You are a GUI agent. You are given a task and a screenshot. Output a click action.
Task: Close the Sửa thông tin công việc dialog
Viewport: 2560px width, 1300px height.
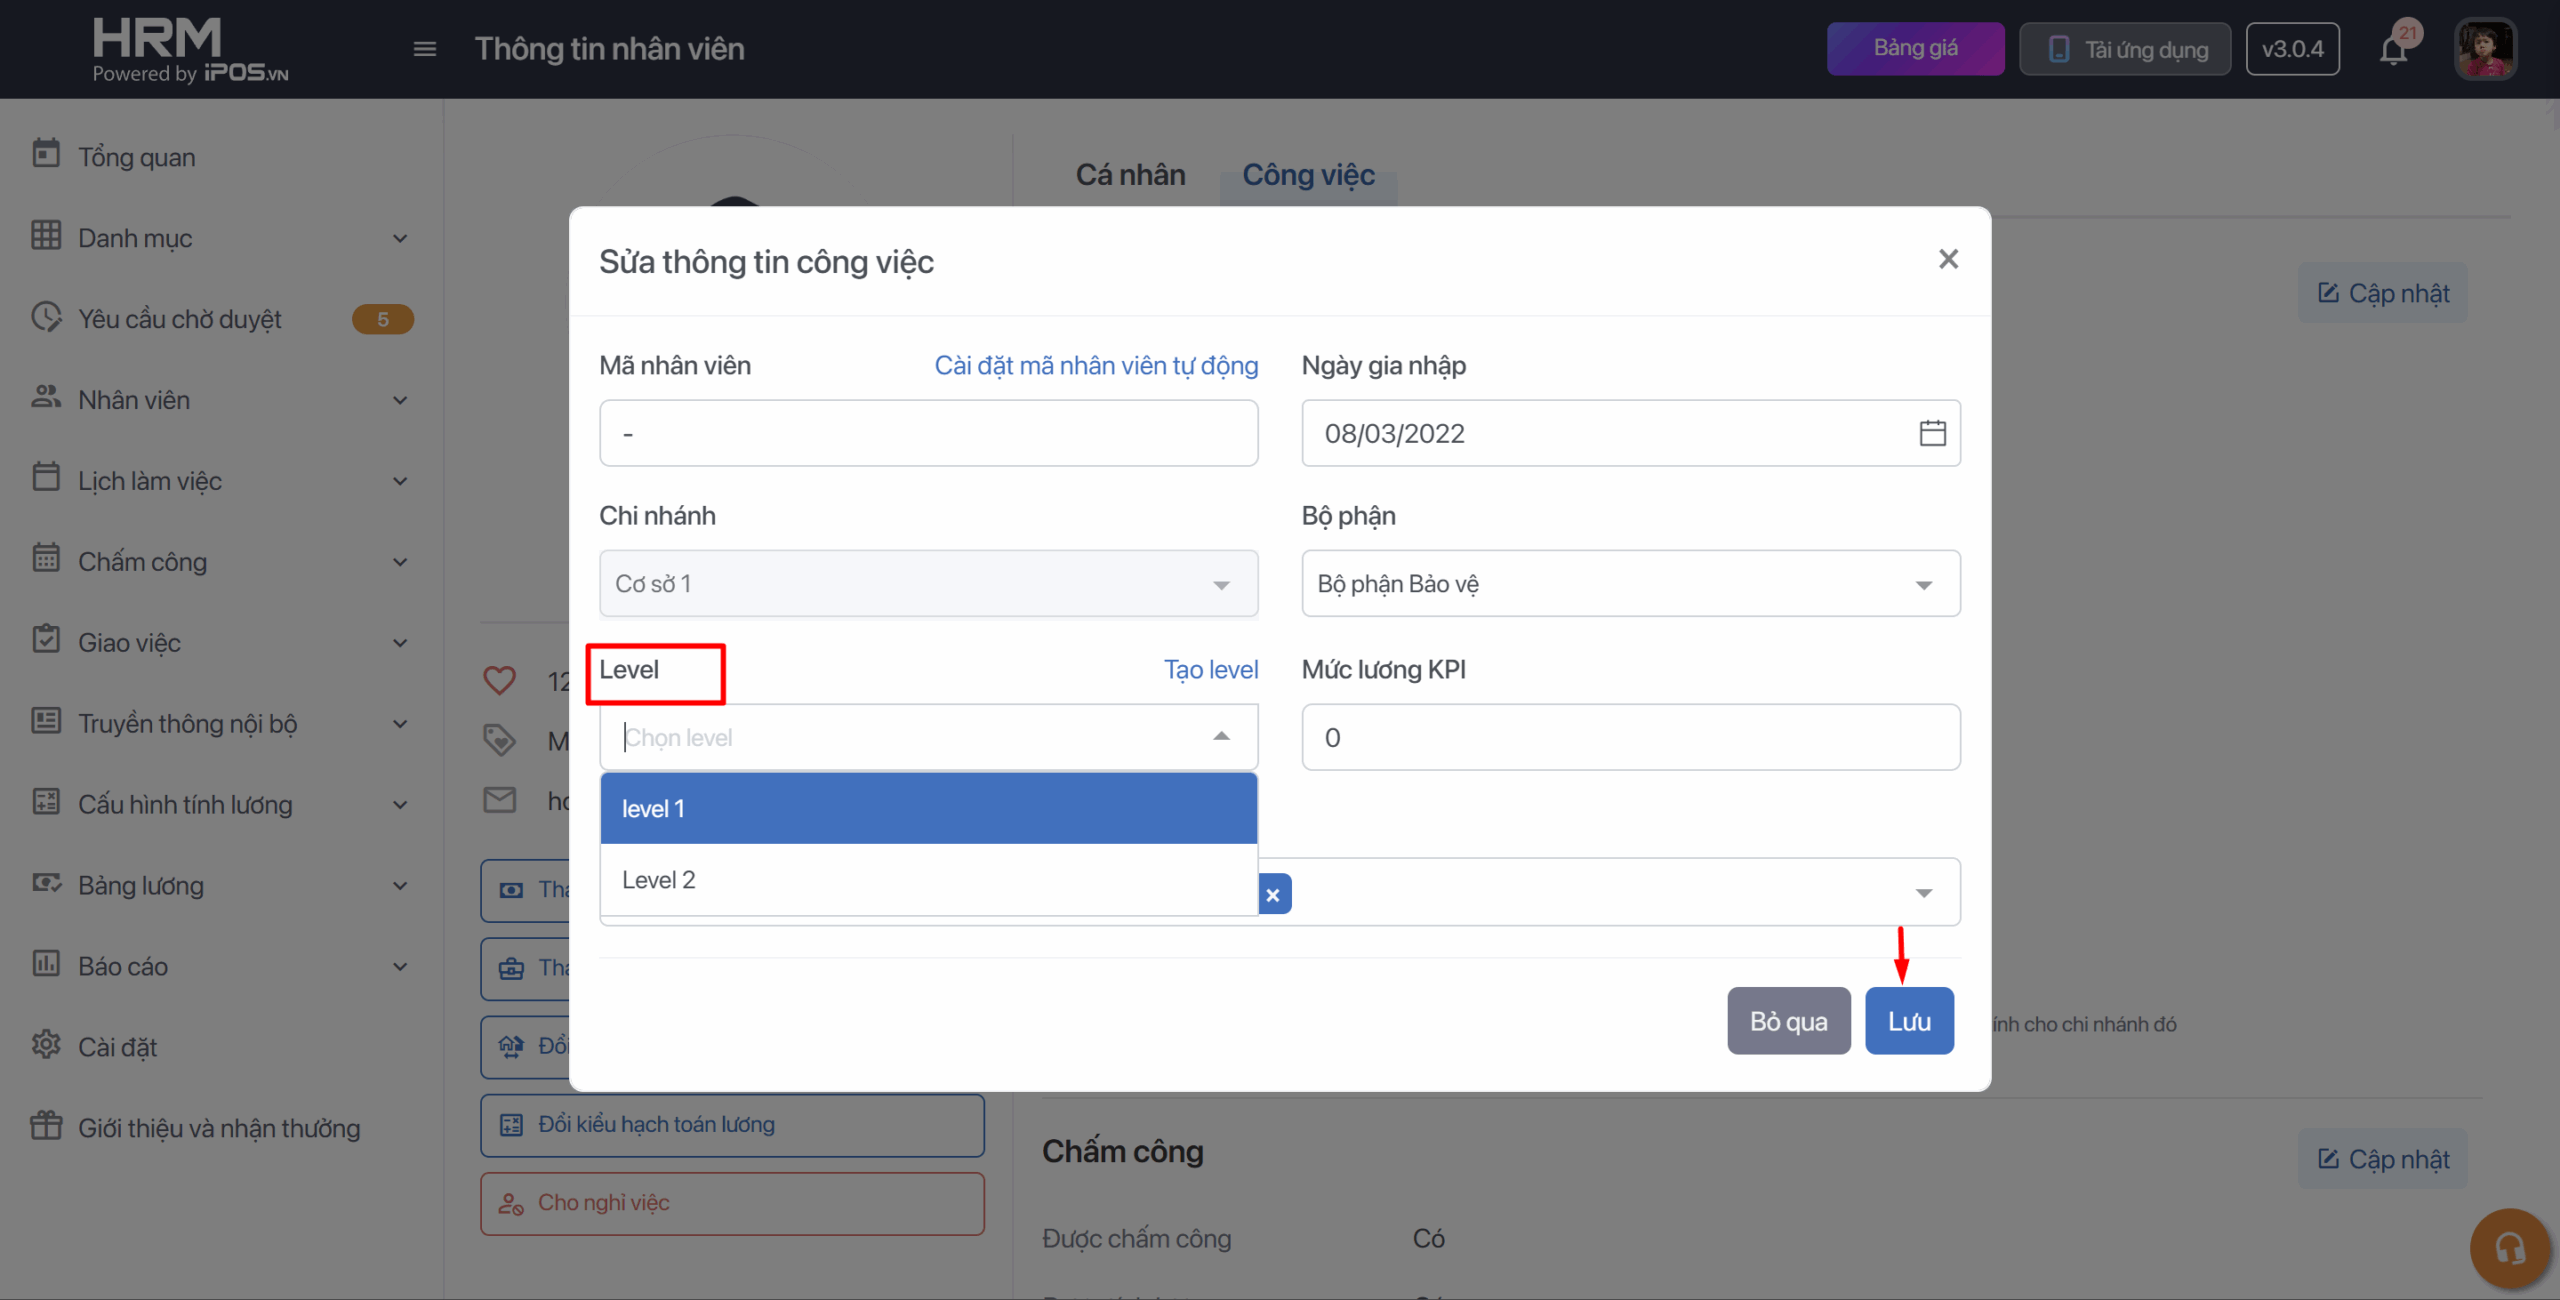click(1948, 260)
